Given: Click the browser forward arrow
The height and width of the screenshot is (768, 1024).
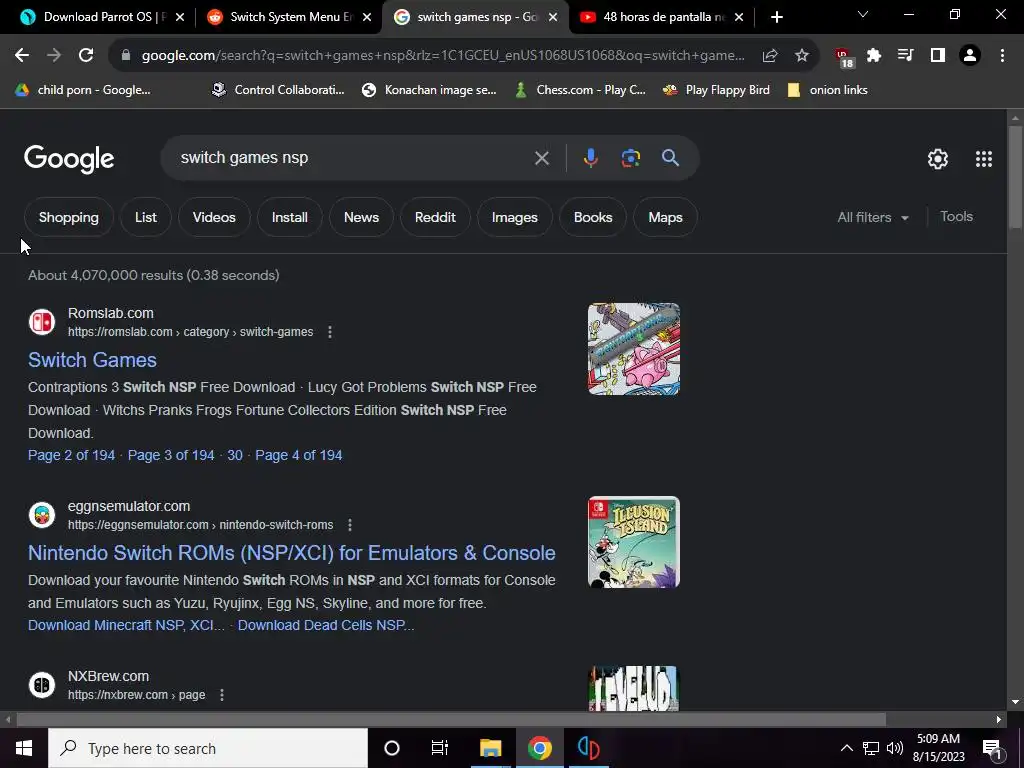Looking at the screenshot, I should [x=54, y=56].
